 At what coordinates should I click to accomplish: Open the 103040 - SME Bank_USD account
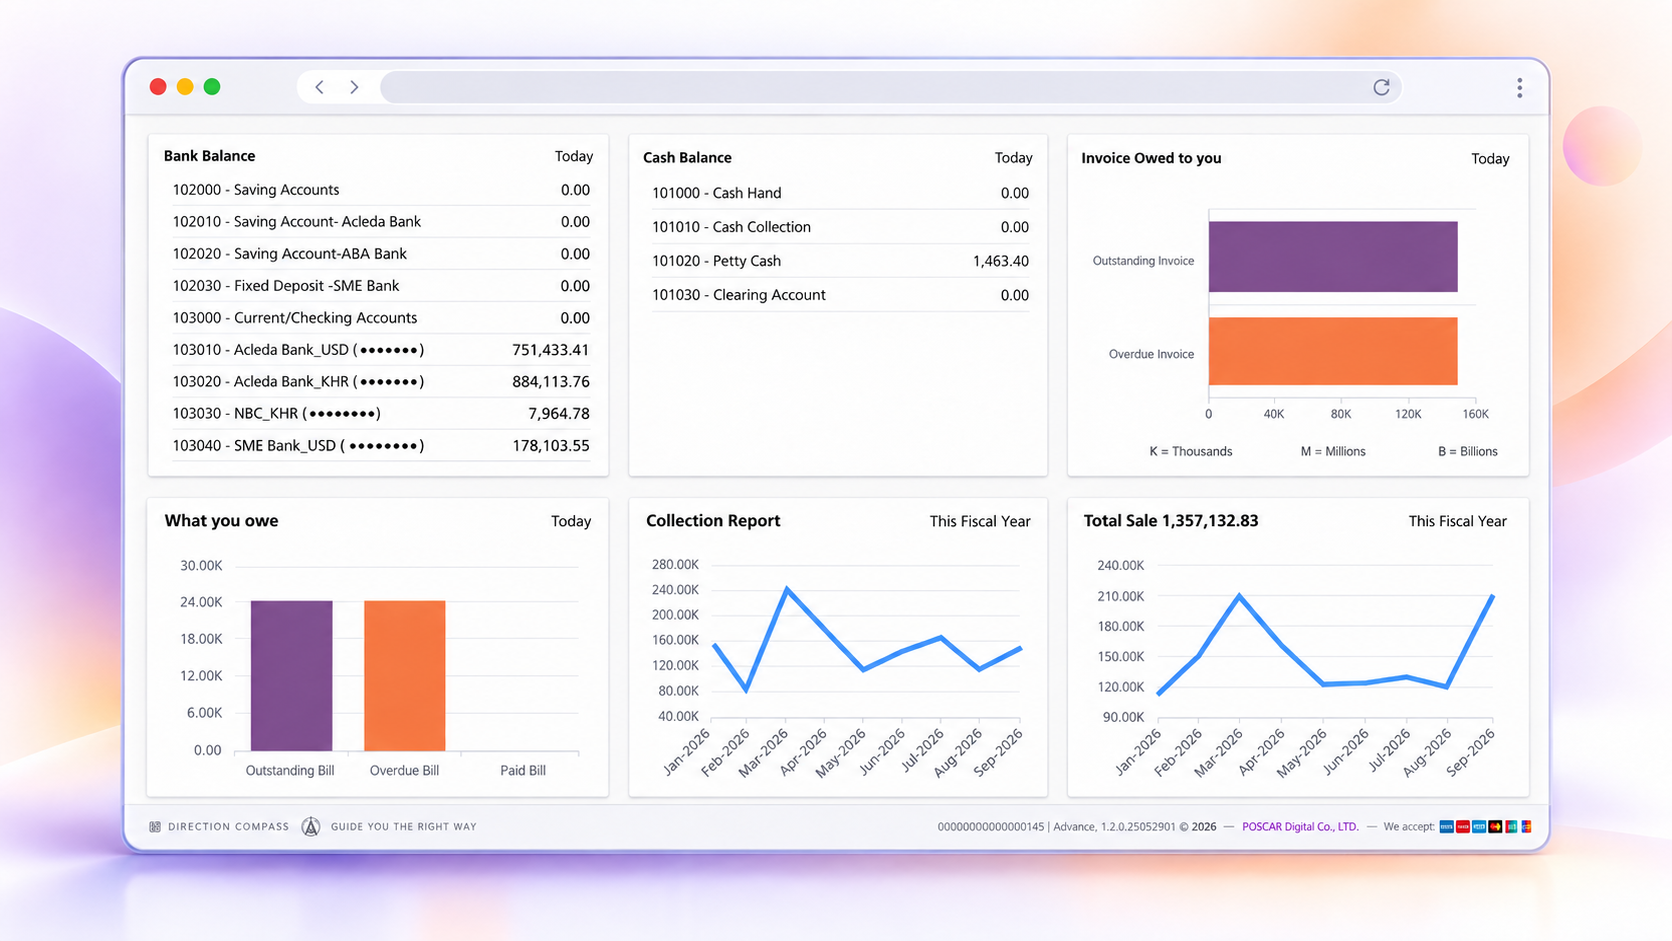[x=381, y=446]
